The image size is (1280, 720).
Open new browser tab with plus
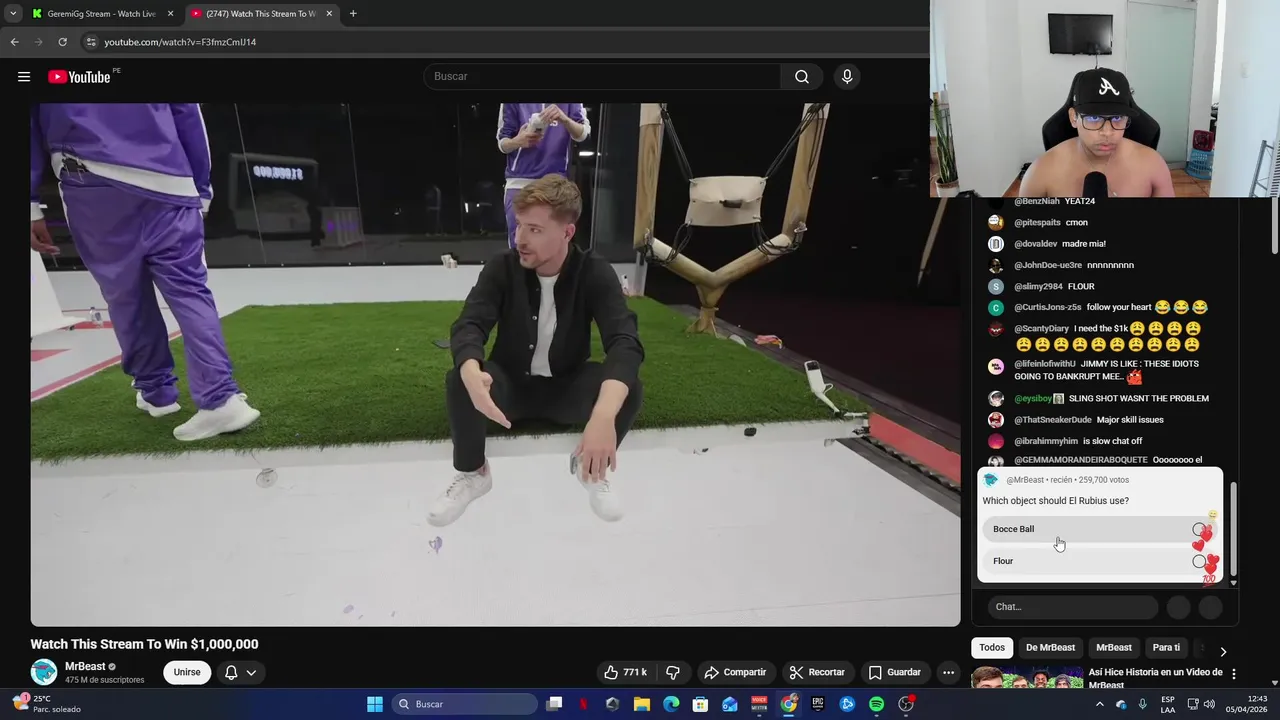point(353,14)
